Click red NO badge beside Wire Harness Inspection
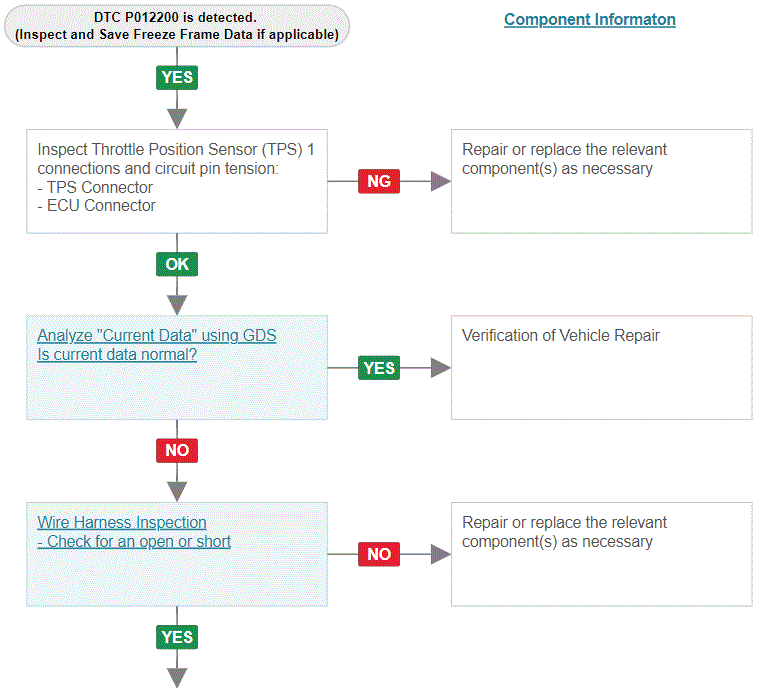 coord(379,554)
